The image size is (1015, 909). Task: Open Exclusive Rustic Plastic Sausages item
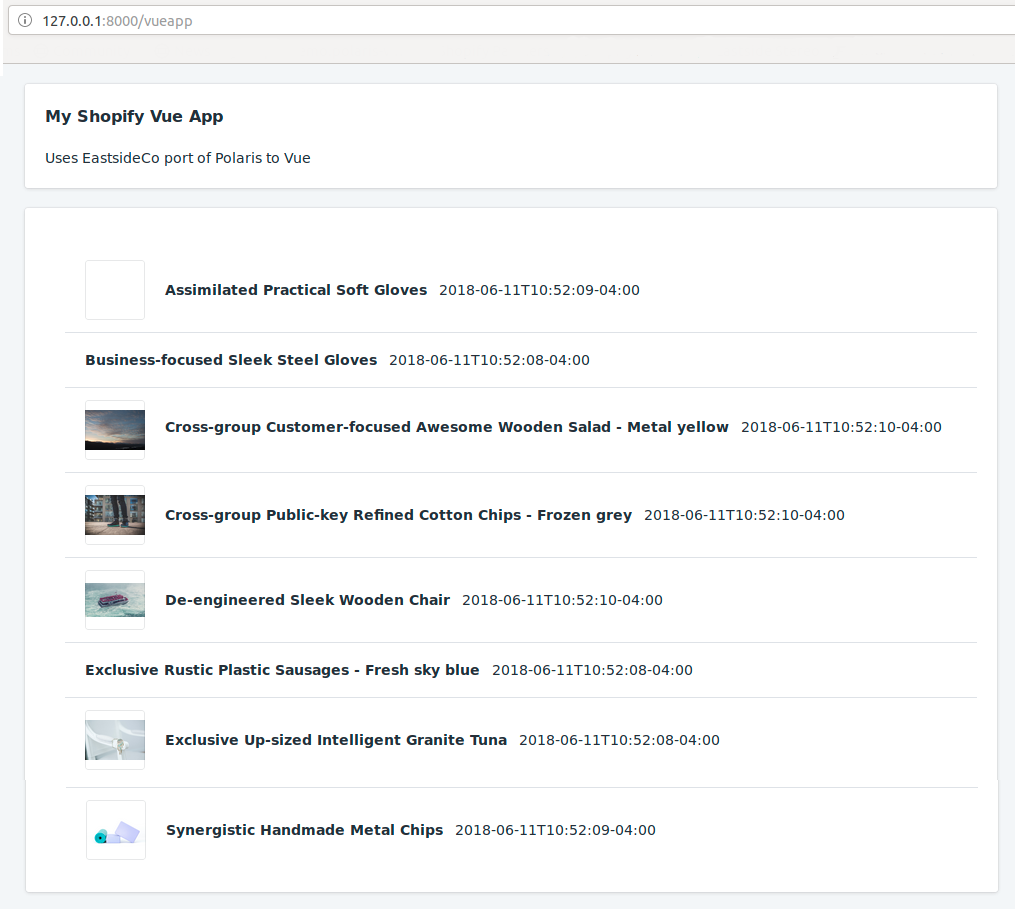282,670
